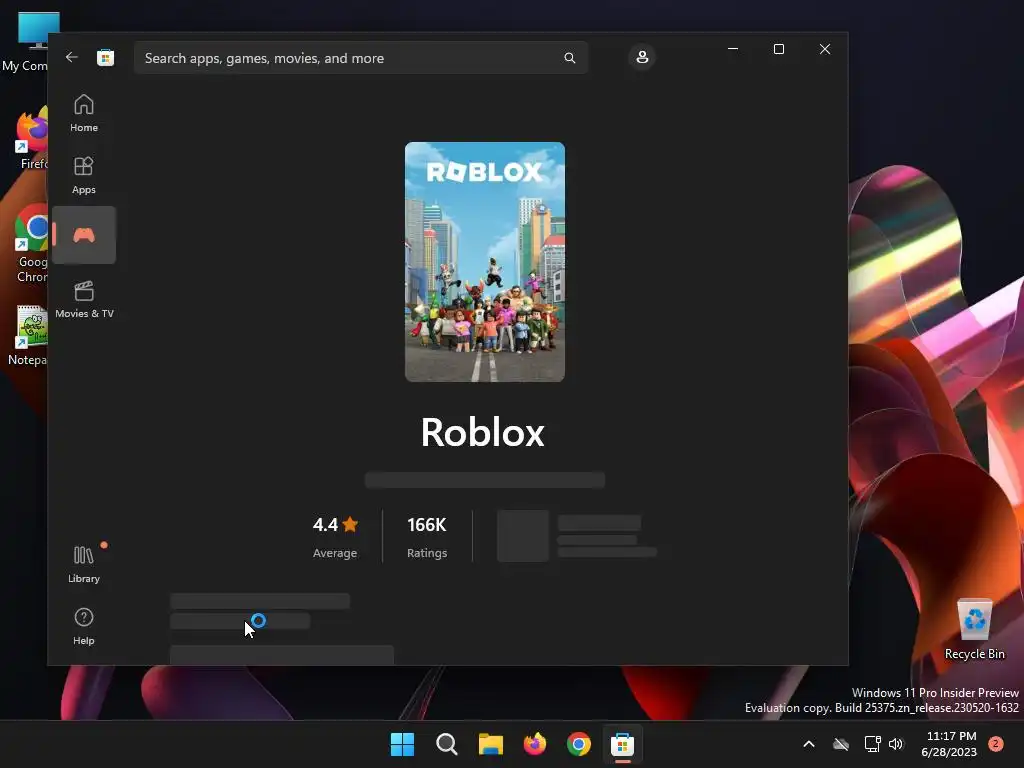
Task: Minimize the Microsoft Store window
Action: (x=733, y=49)
